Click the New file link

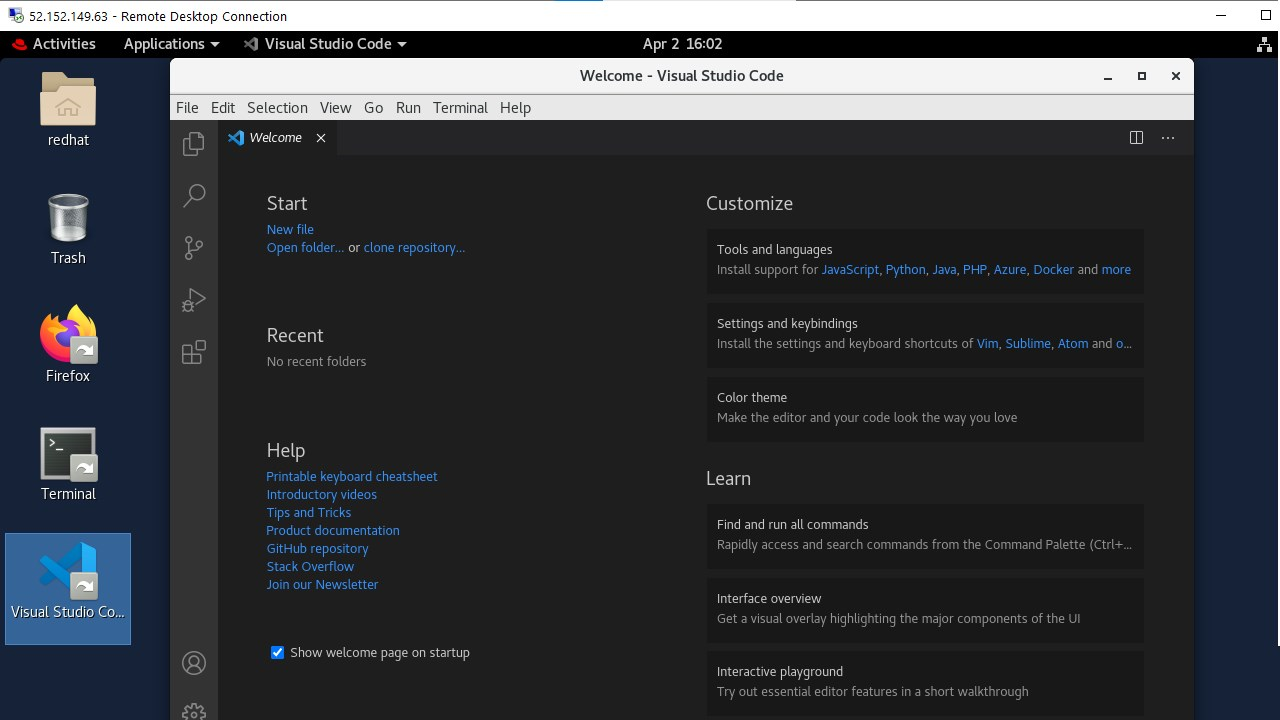click(290, 230)
